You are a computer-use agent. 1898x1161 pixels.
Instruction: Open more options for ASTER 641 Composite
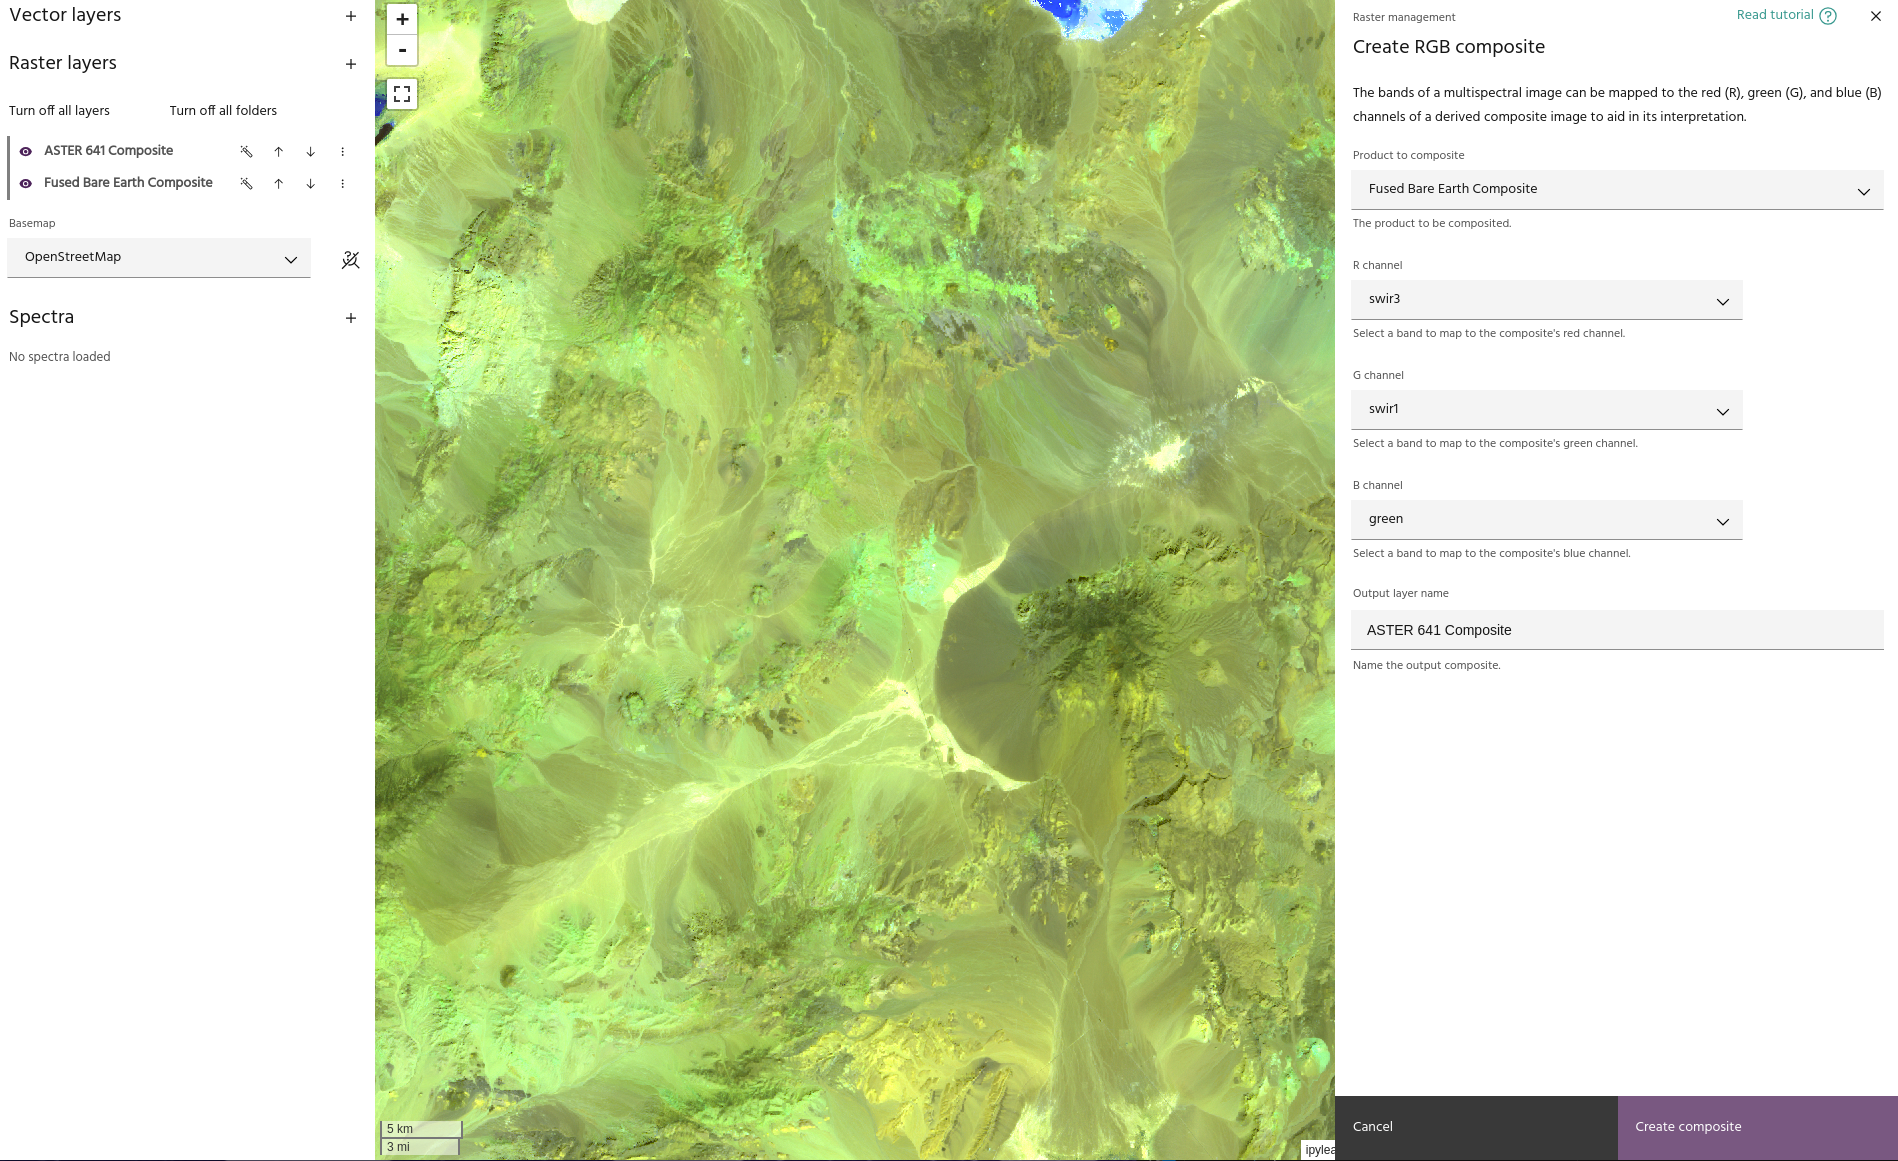[x=343, y=152]
